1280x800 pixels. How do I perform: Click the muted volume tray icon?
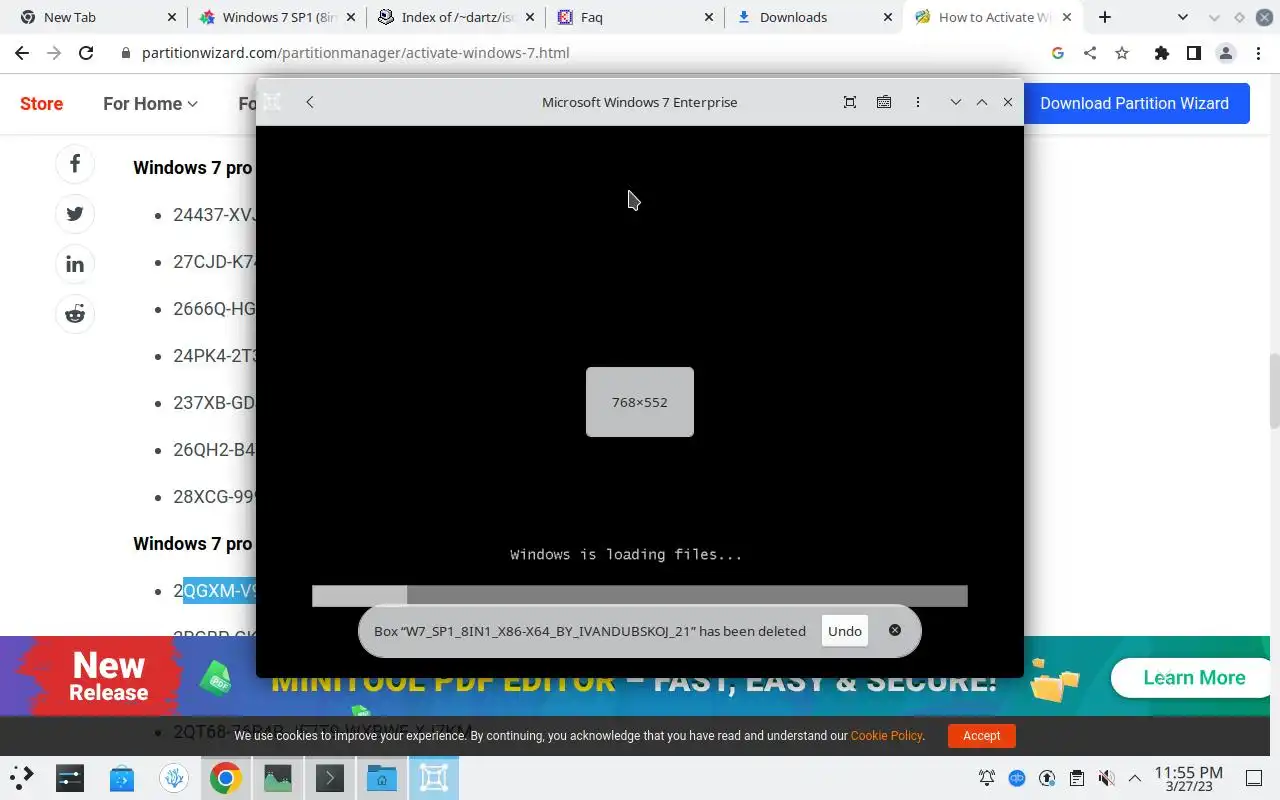[1106, 777]
